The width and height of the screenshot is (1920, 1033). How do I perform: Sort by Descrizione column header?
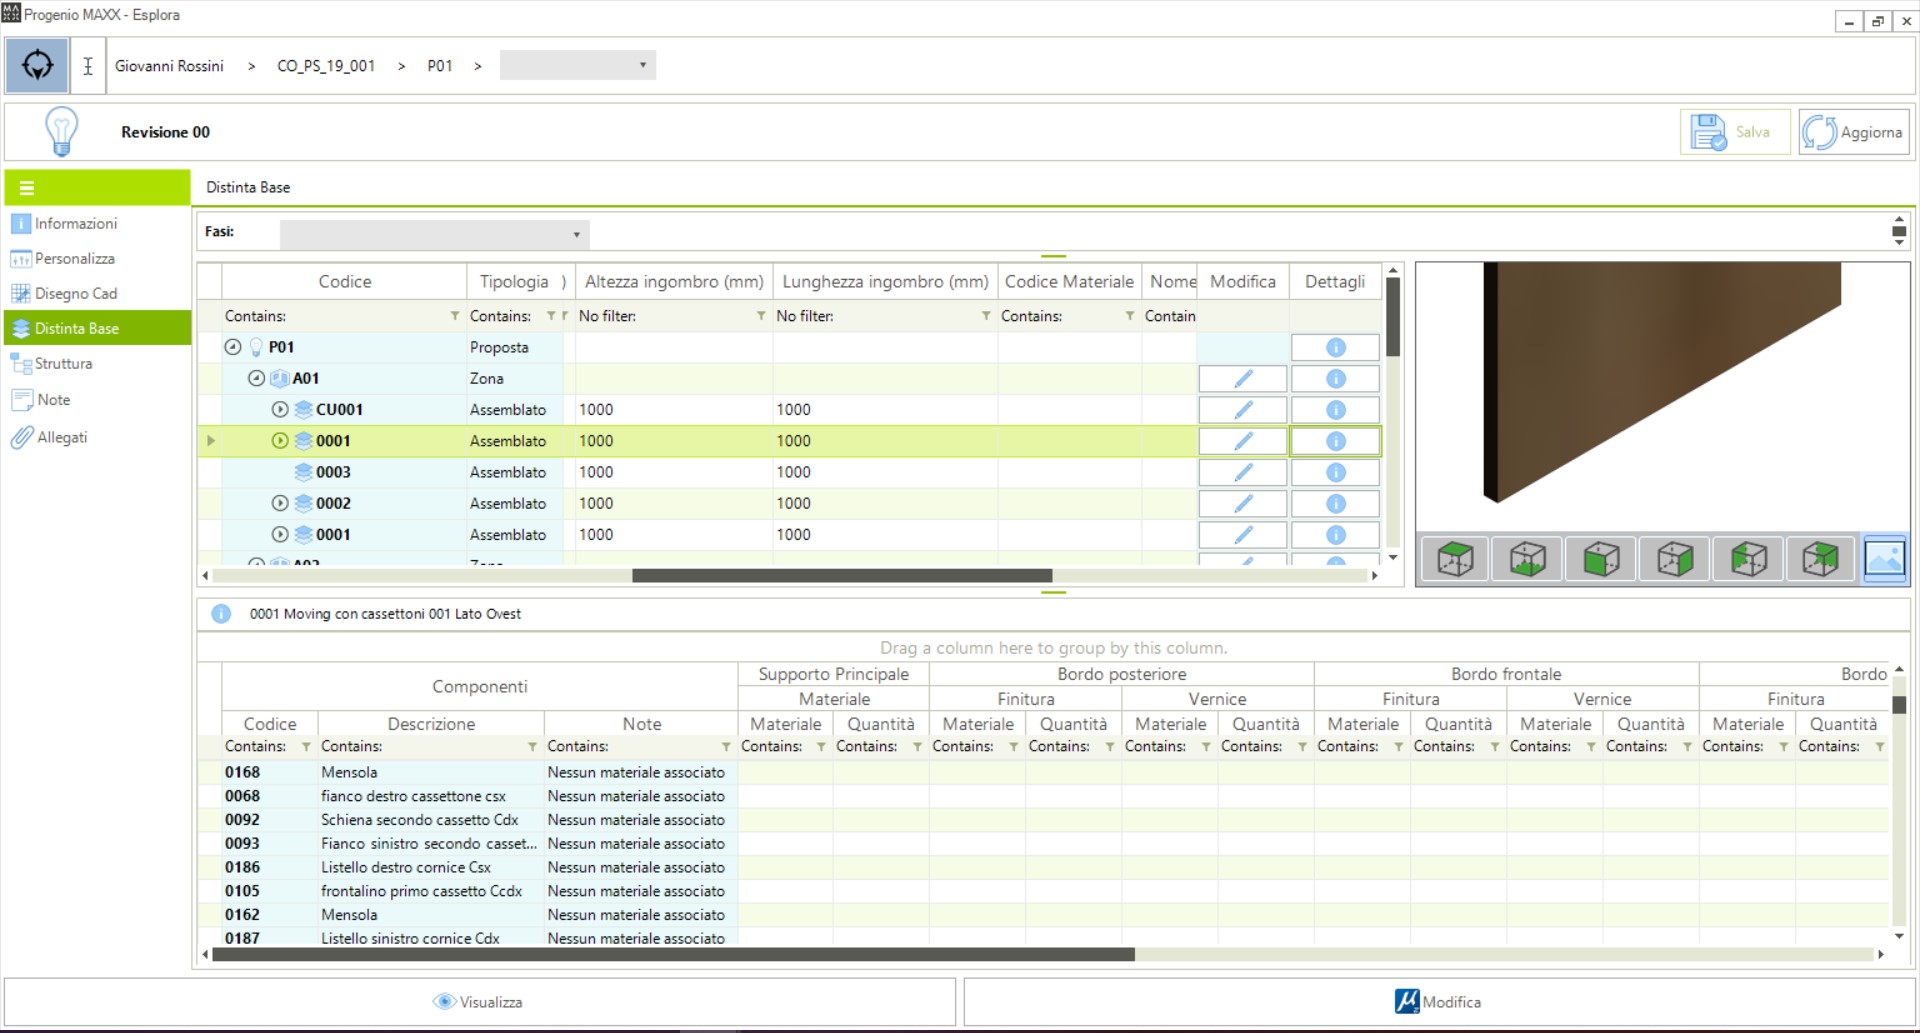(x=431, y=724)
